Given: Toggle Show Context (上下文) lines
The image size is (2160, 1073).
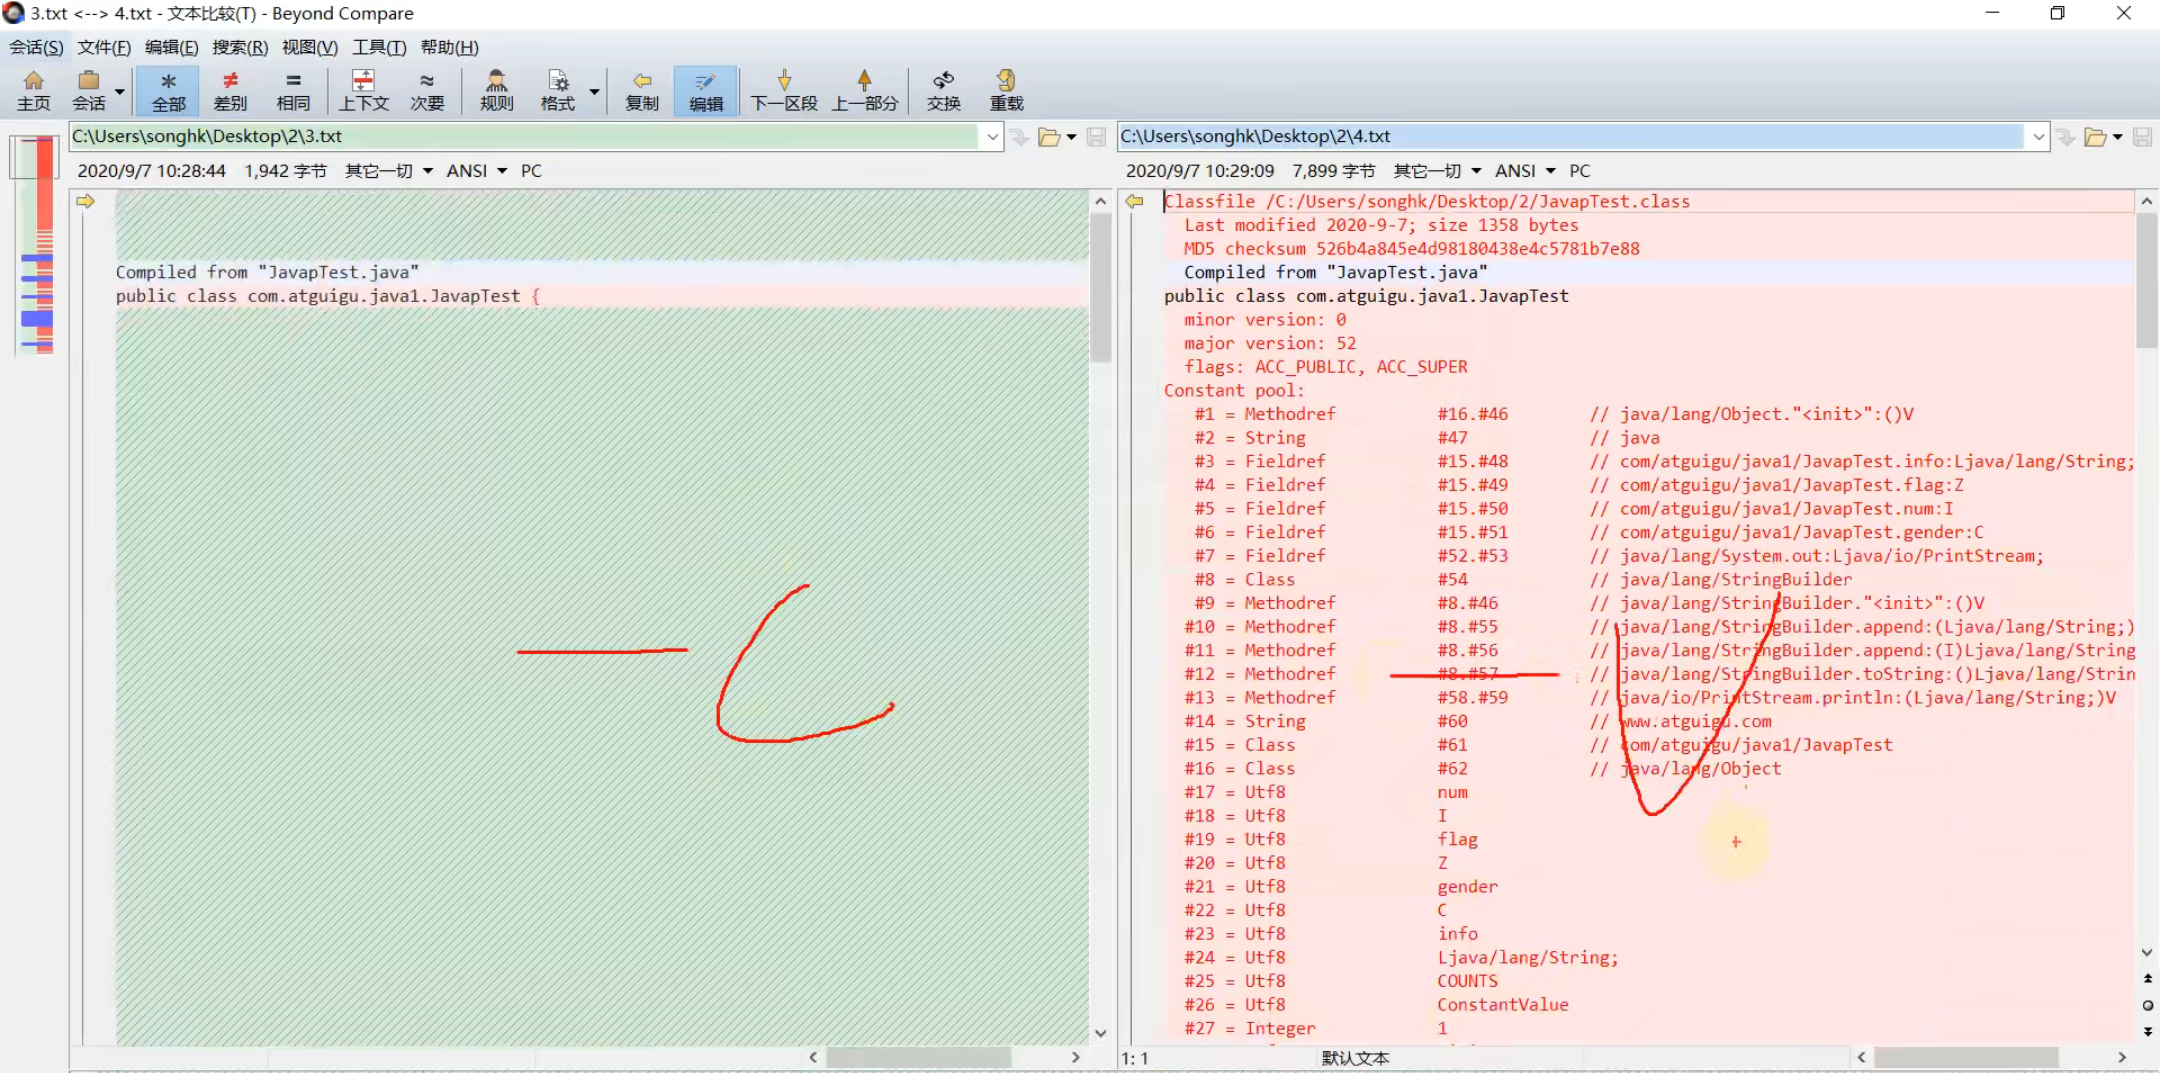Looking at the screenshot, I should [x=364, y=90].
